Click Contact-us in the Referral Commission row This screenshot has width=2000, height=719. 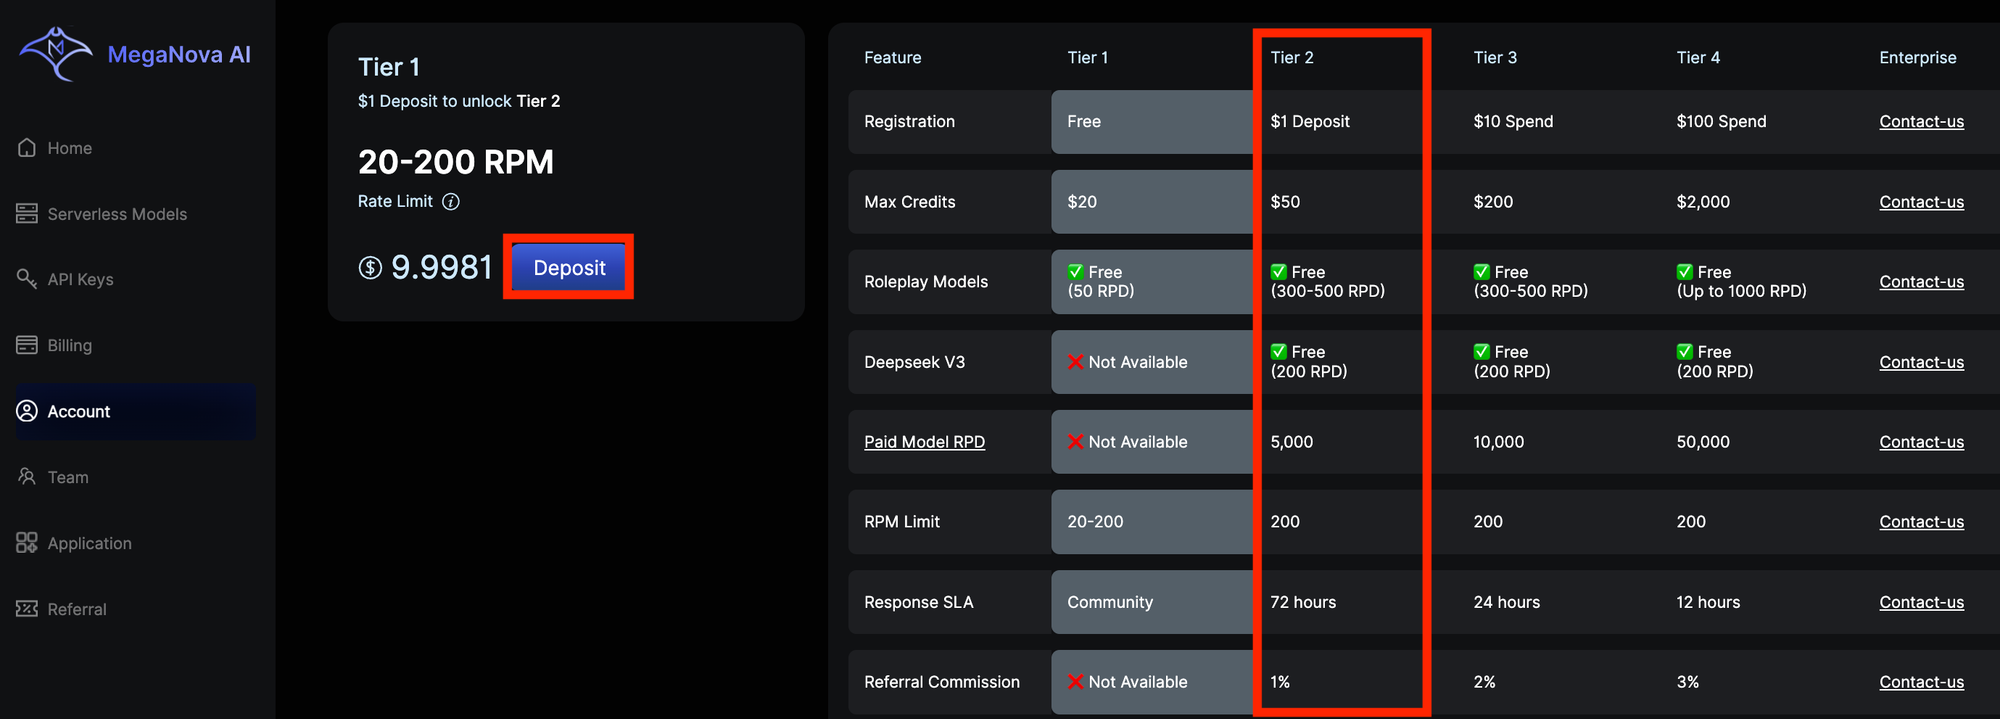pos(1921,681)
